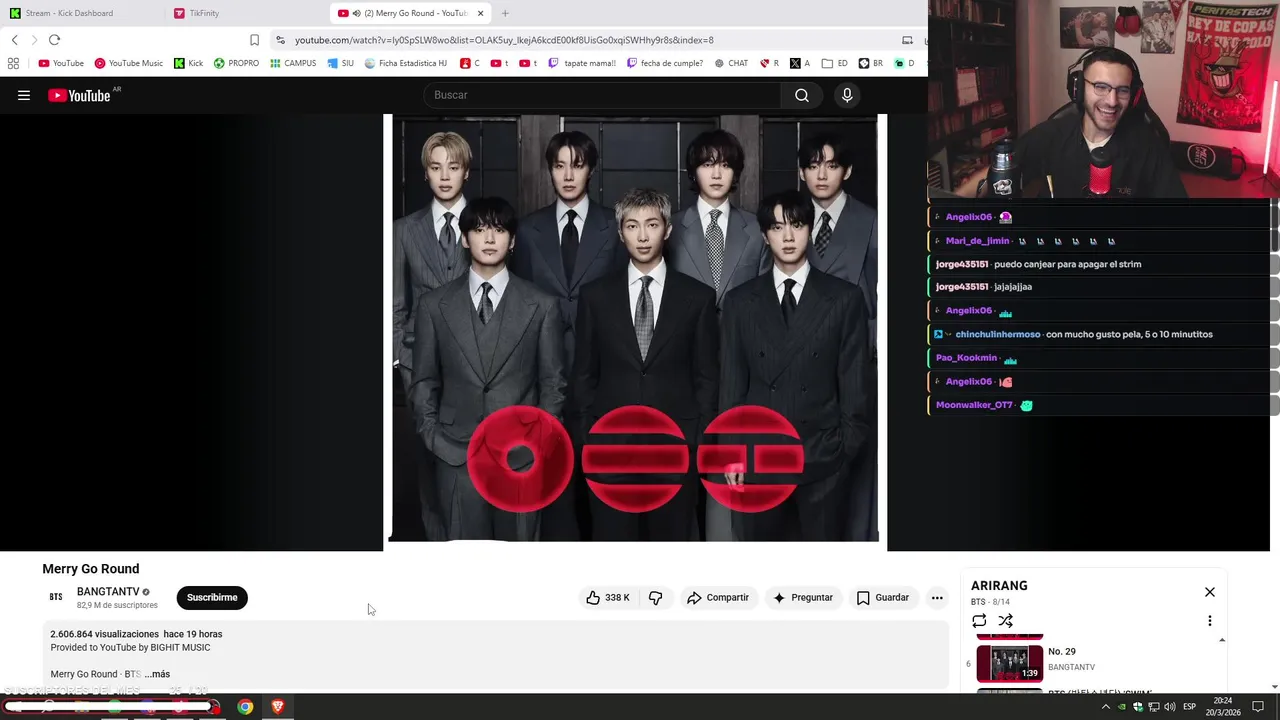Click chat user Mari_de_jimin
Viewport: 1280px width, 720px height.
tap(977, 241)
